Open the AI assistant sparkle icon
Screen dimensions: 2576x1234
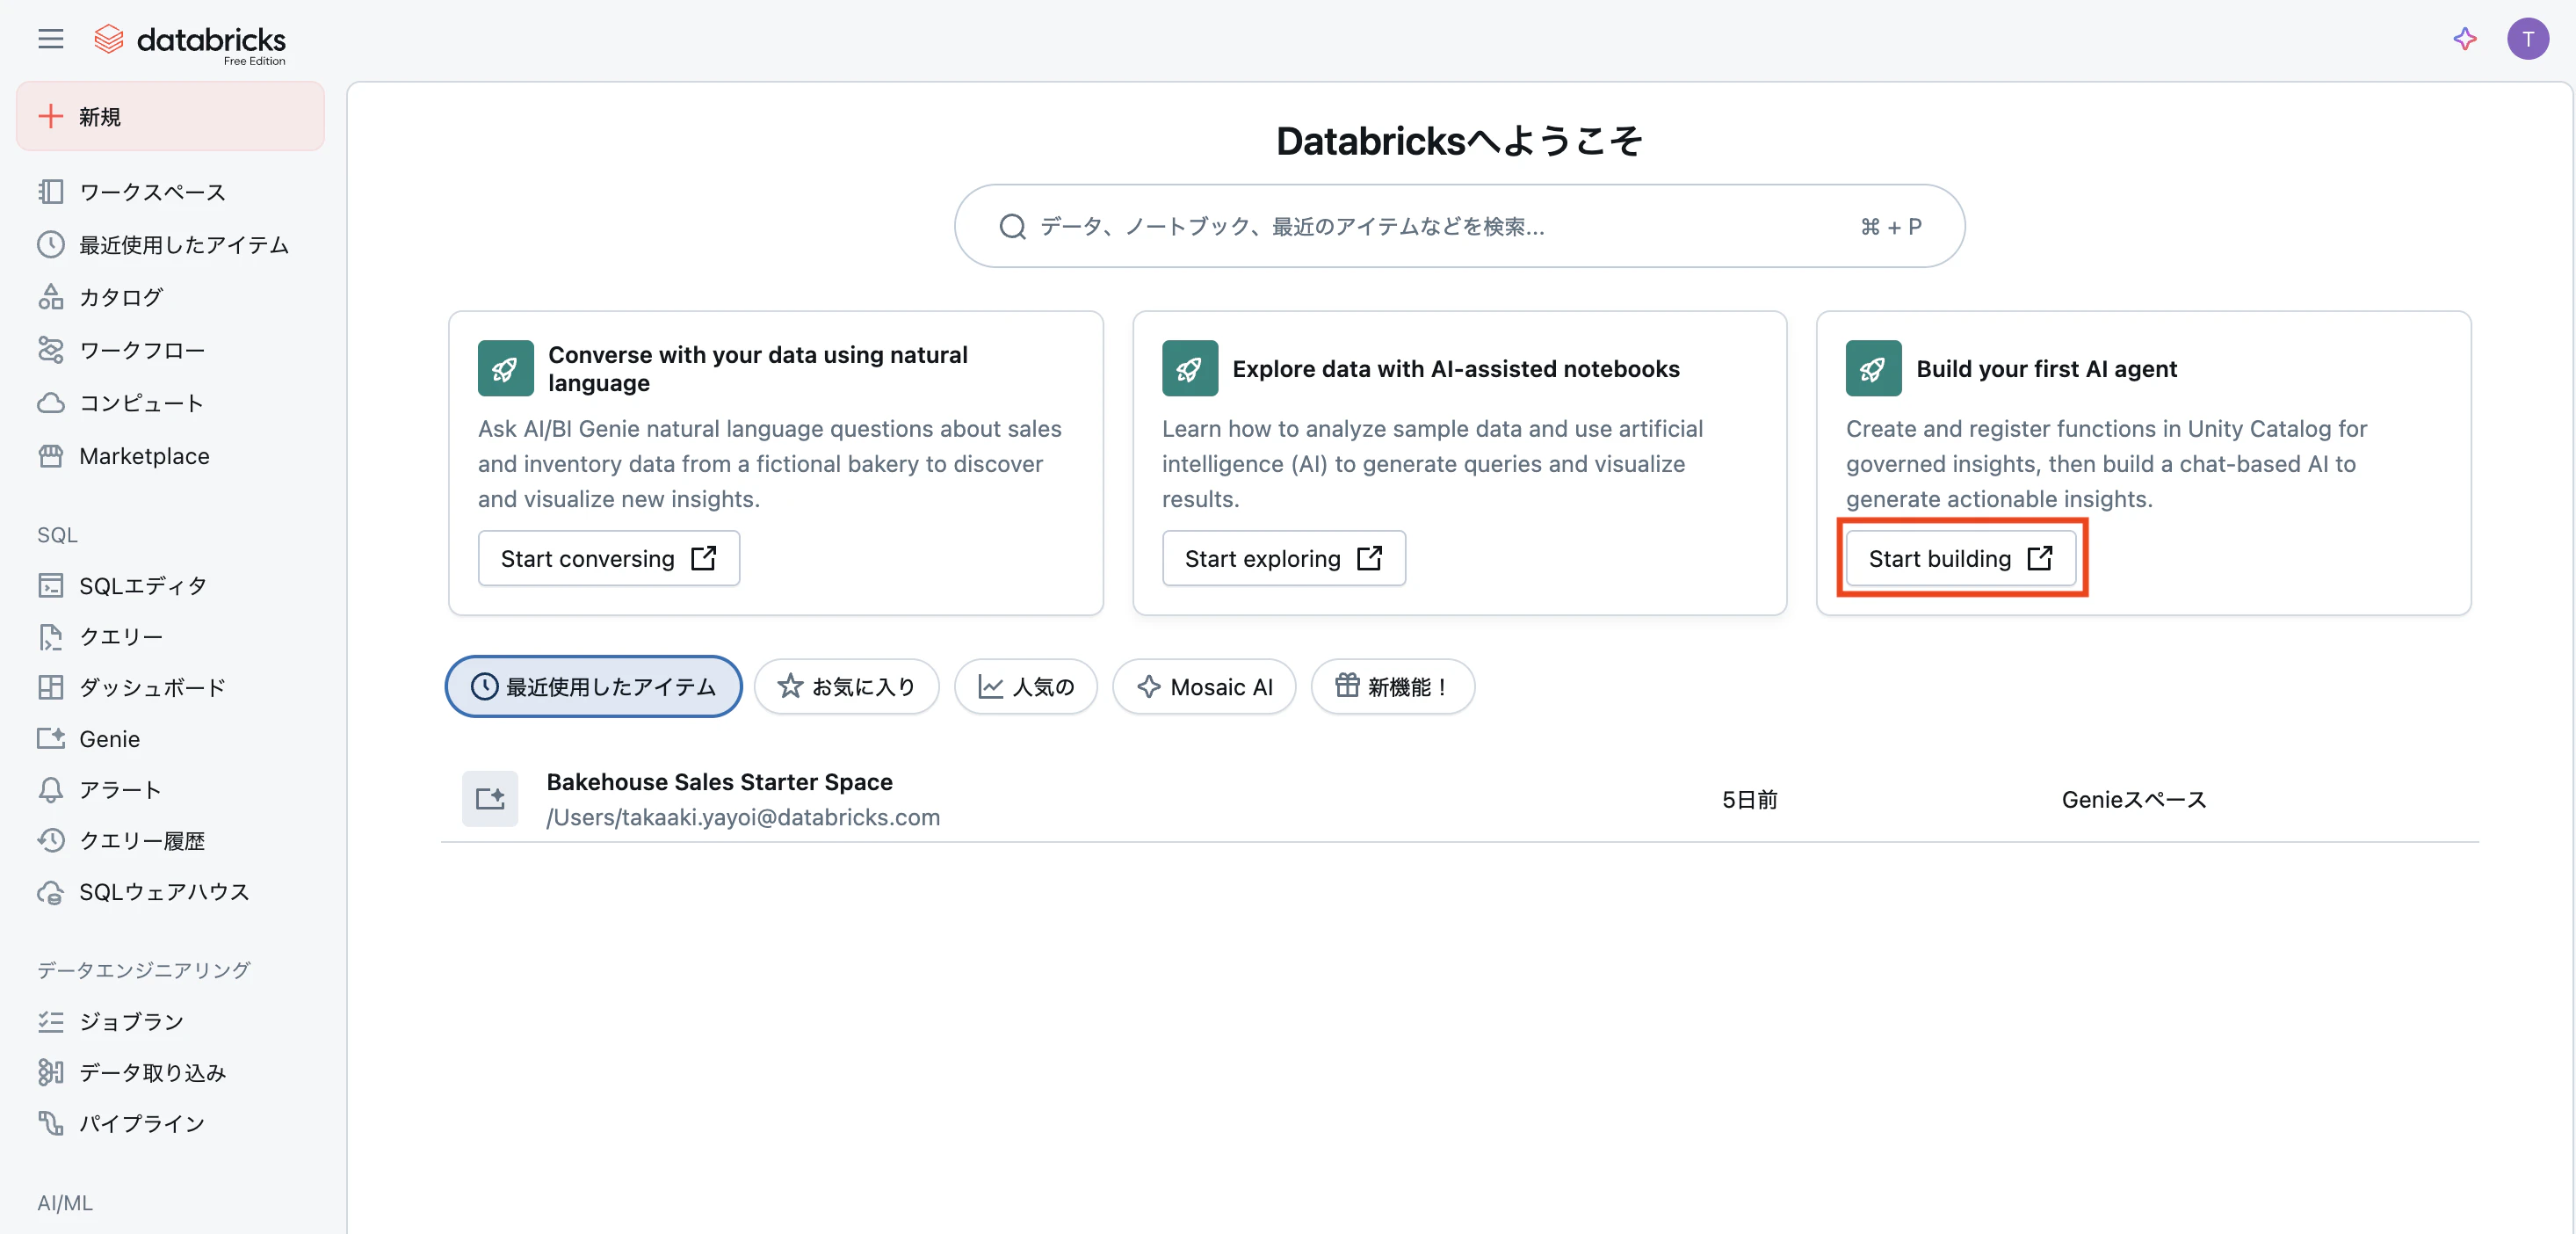pos(2464,39)
